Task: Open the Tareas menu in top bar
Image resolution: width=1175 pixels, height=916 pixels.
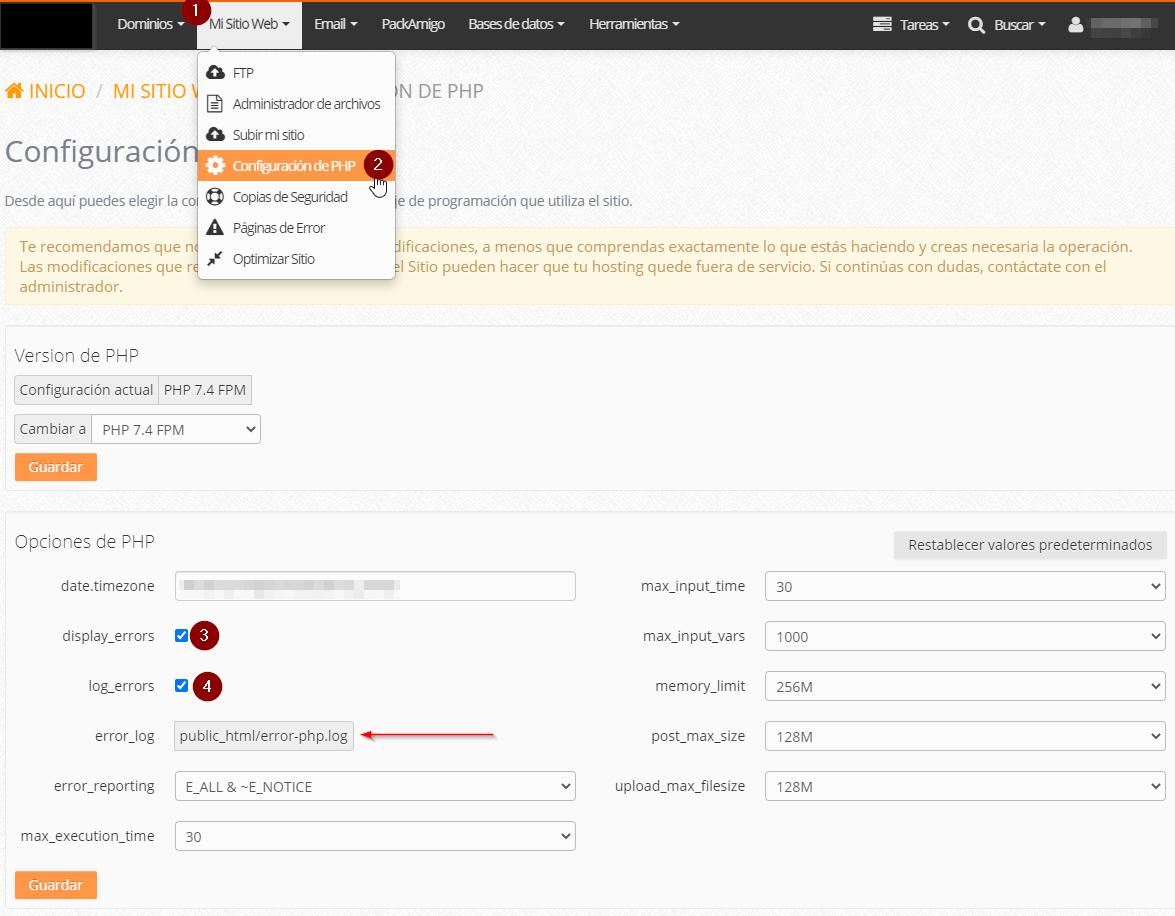Action: 911,25
